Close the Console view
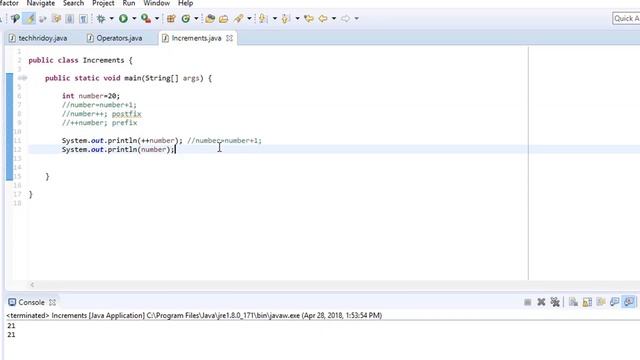Viewport: 640px width, 360px height. point(52,302)
